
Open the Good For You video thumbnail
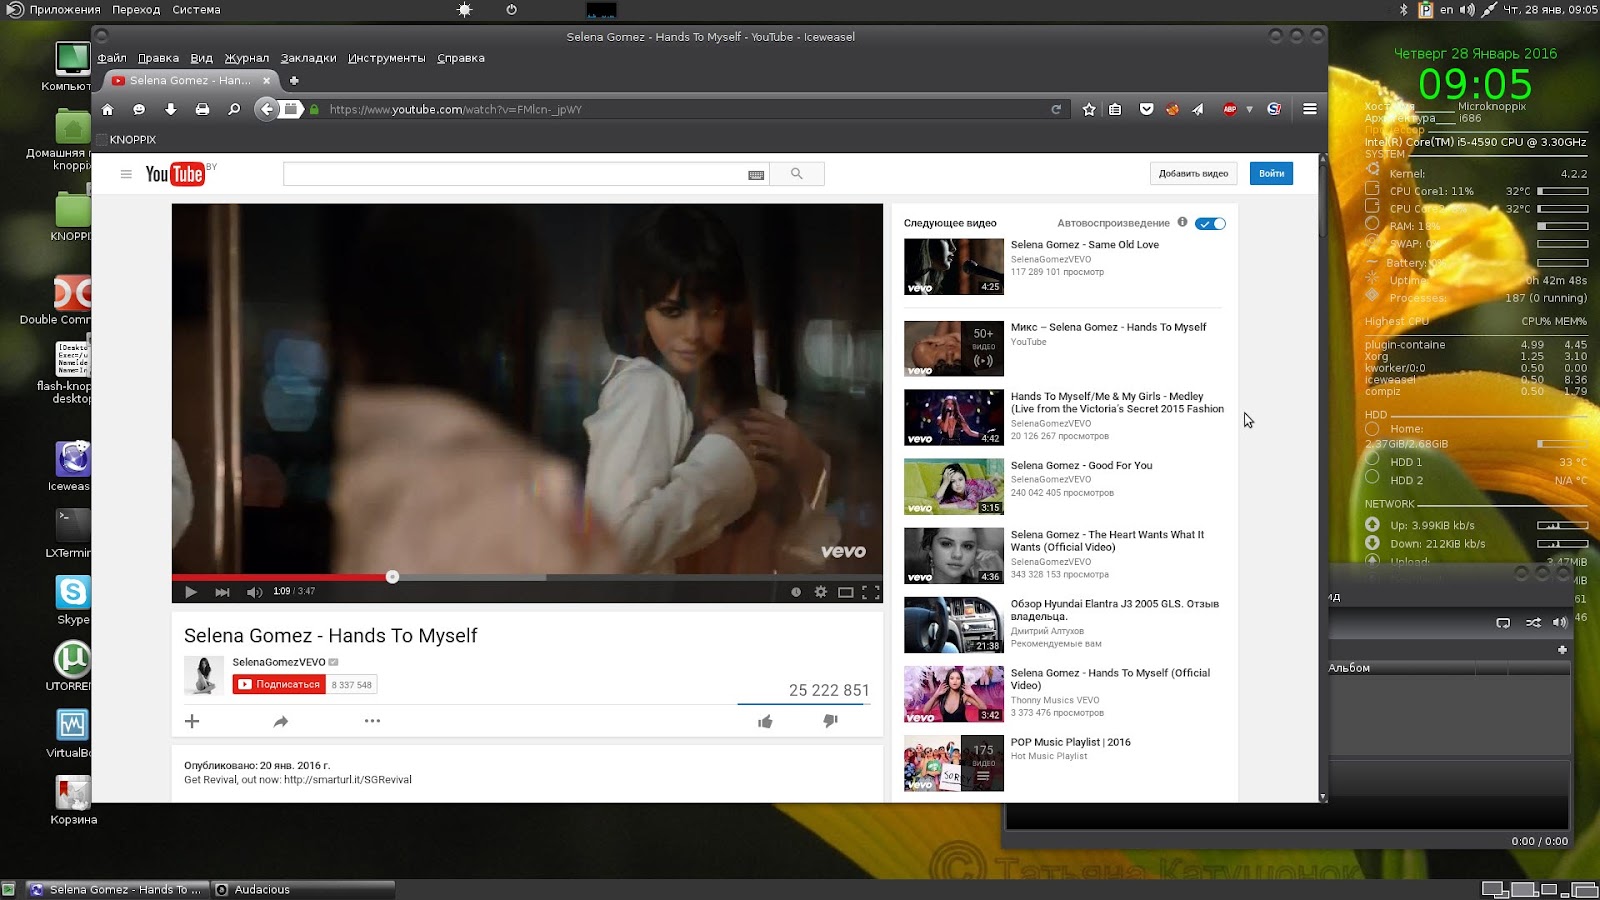(954, 487)
